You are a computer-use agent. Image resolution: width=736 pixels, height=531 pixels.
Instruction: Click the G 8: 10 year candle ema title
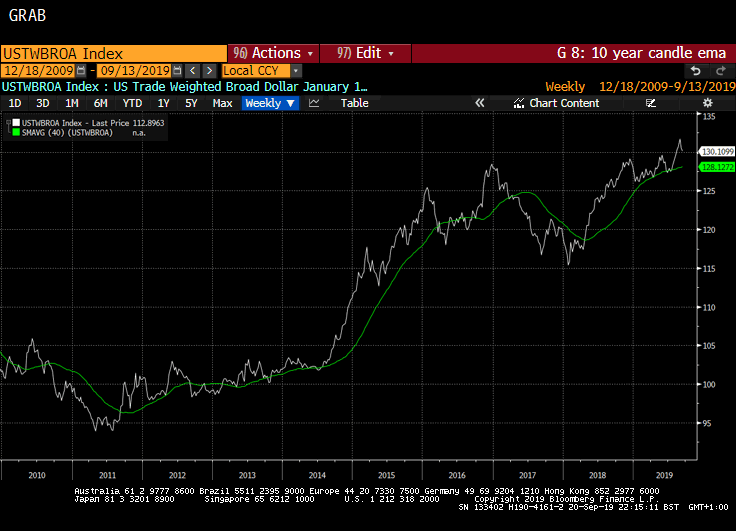[x=641, y=53]
